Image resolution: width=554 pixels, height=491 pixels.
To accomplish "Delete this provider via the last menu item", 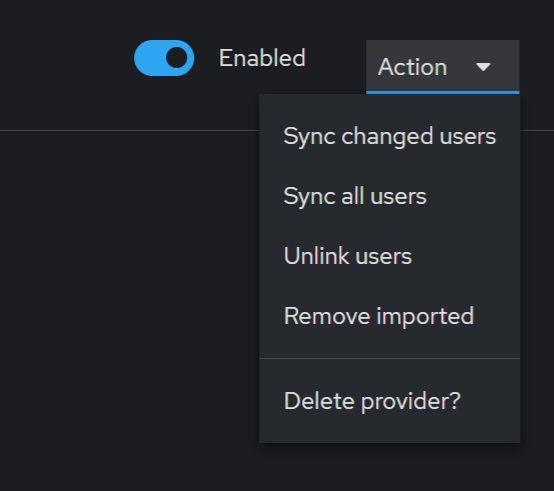I will 390,401.
